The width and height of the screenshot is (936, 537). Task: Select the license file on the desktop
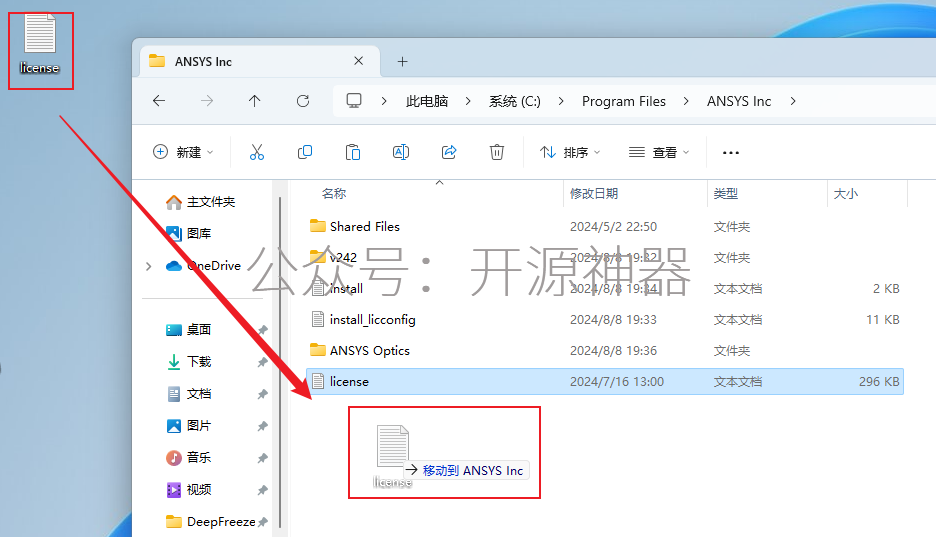click(x=40, y=45)
